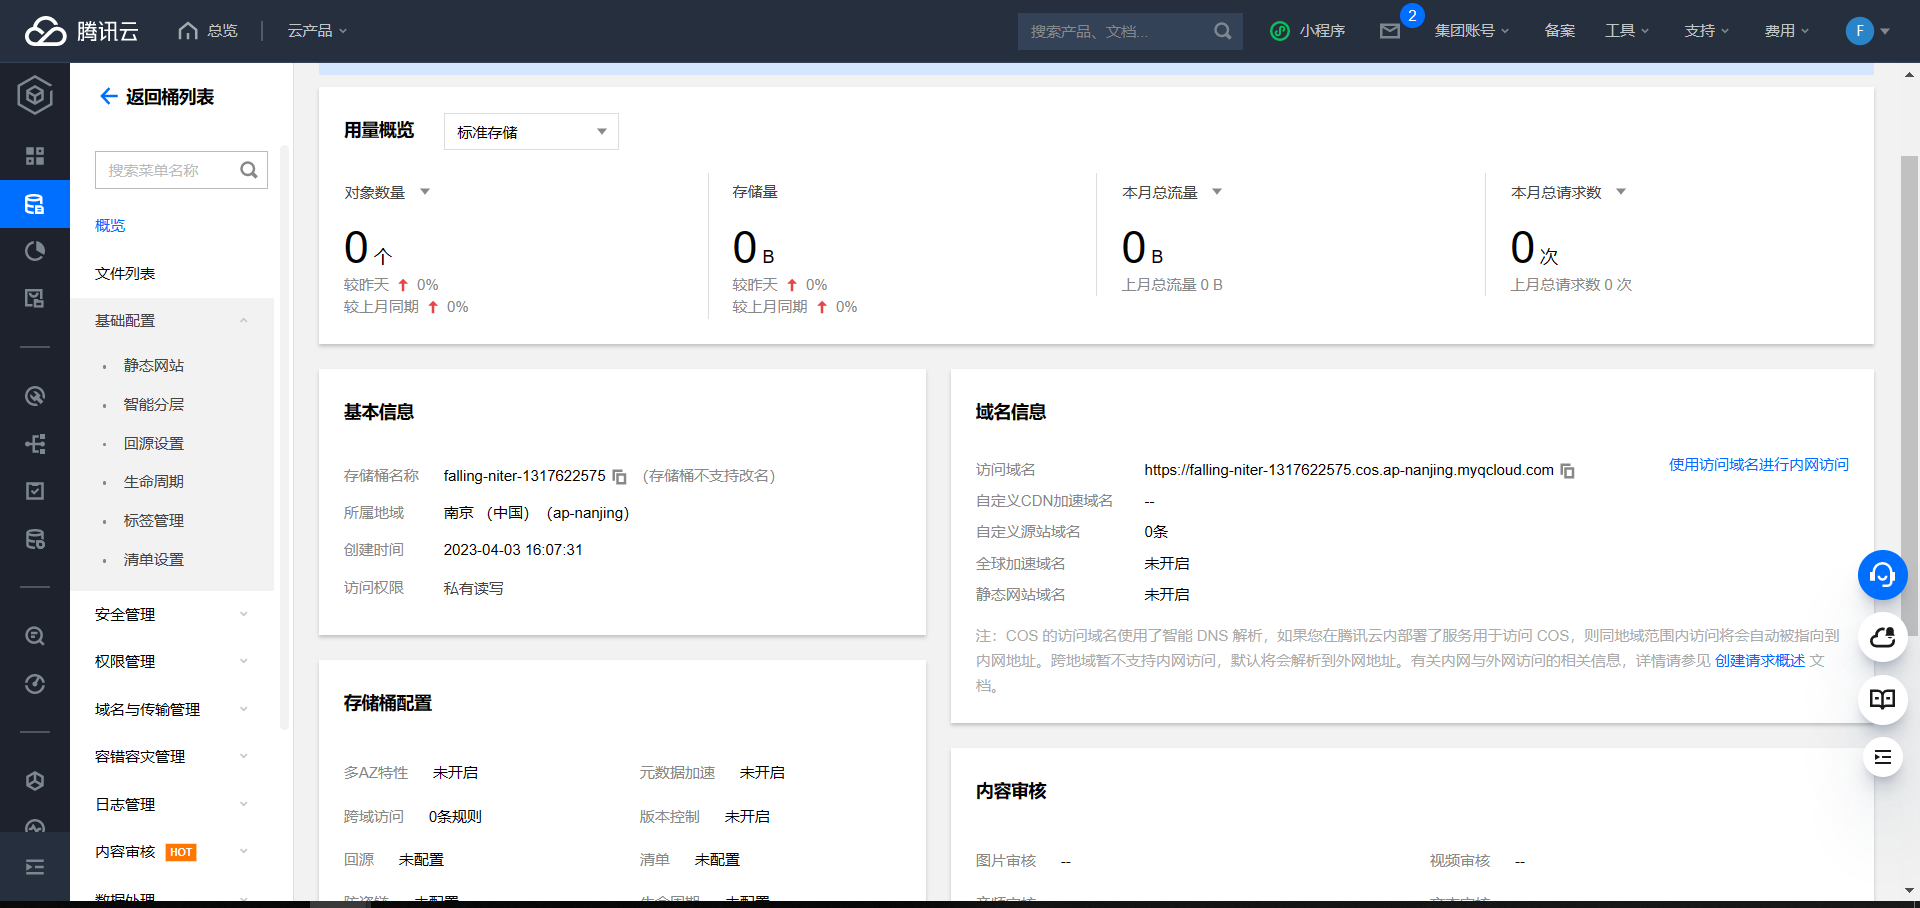Open the network nodes sidebar icon
Screen dimensions: 1920x908
pyautogui.click(x=35, y=444)
